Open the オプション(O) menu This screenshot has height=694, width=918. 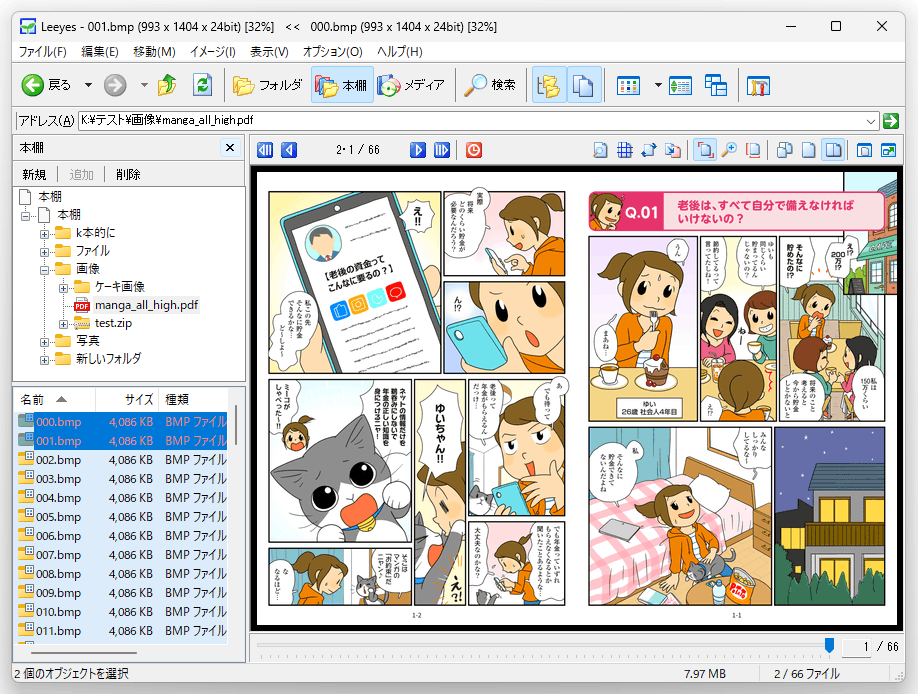tap(333, 52)
